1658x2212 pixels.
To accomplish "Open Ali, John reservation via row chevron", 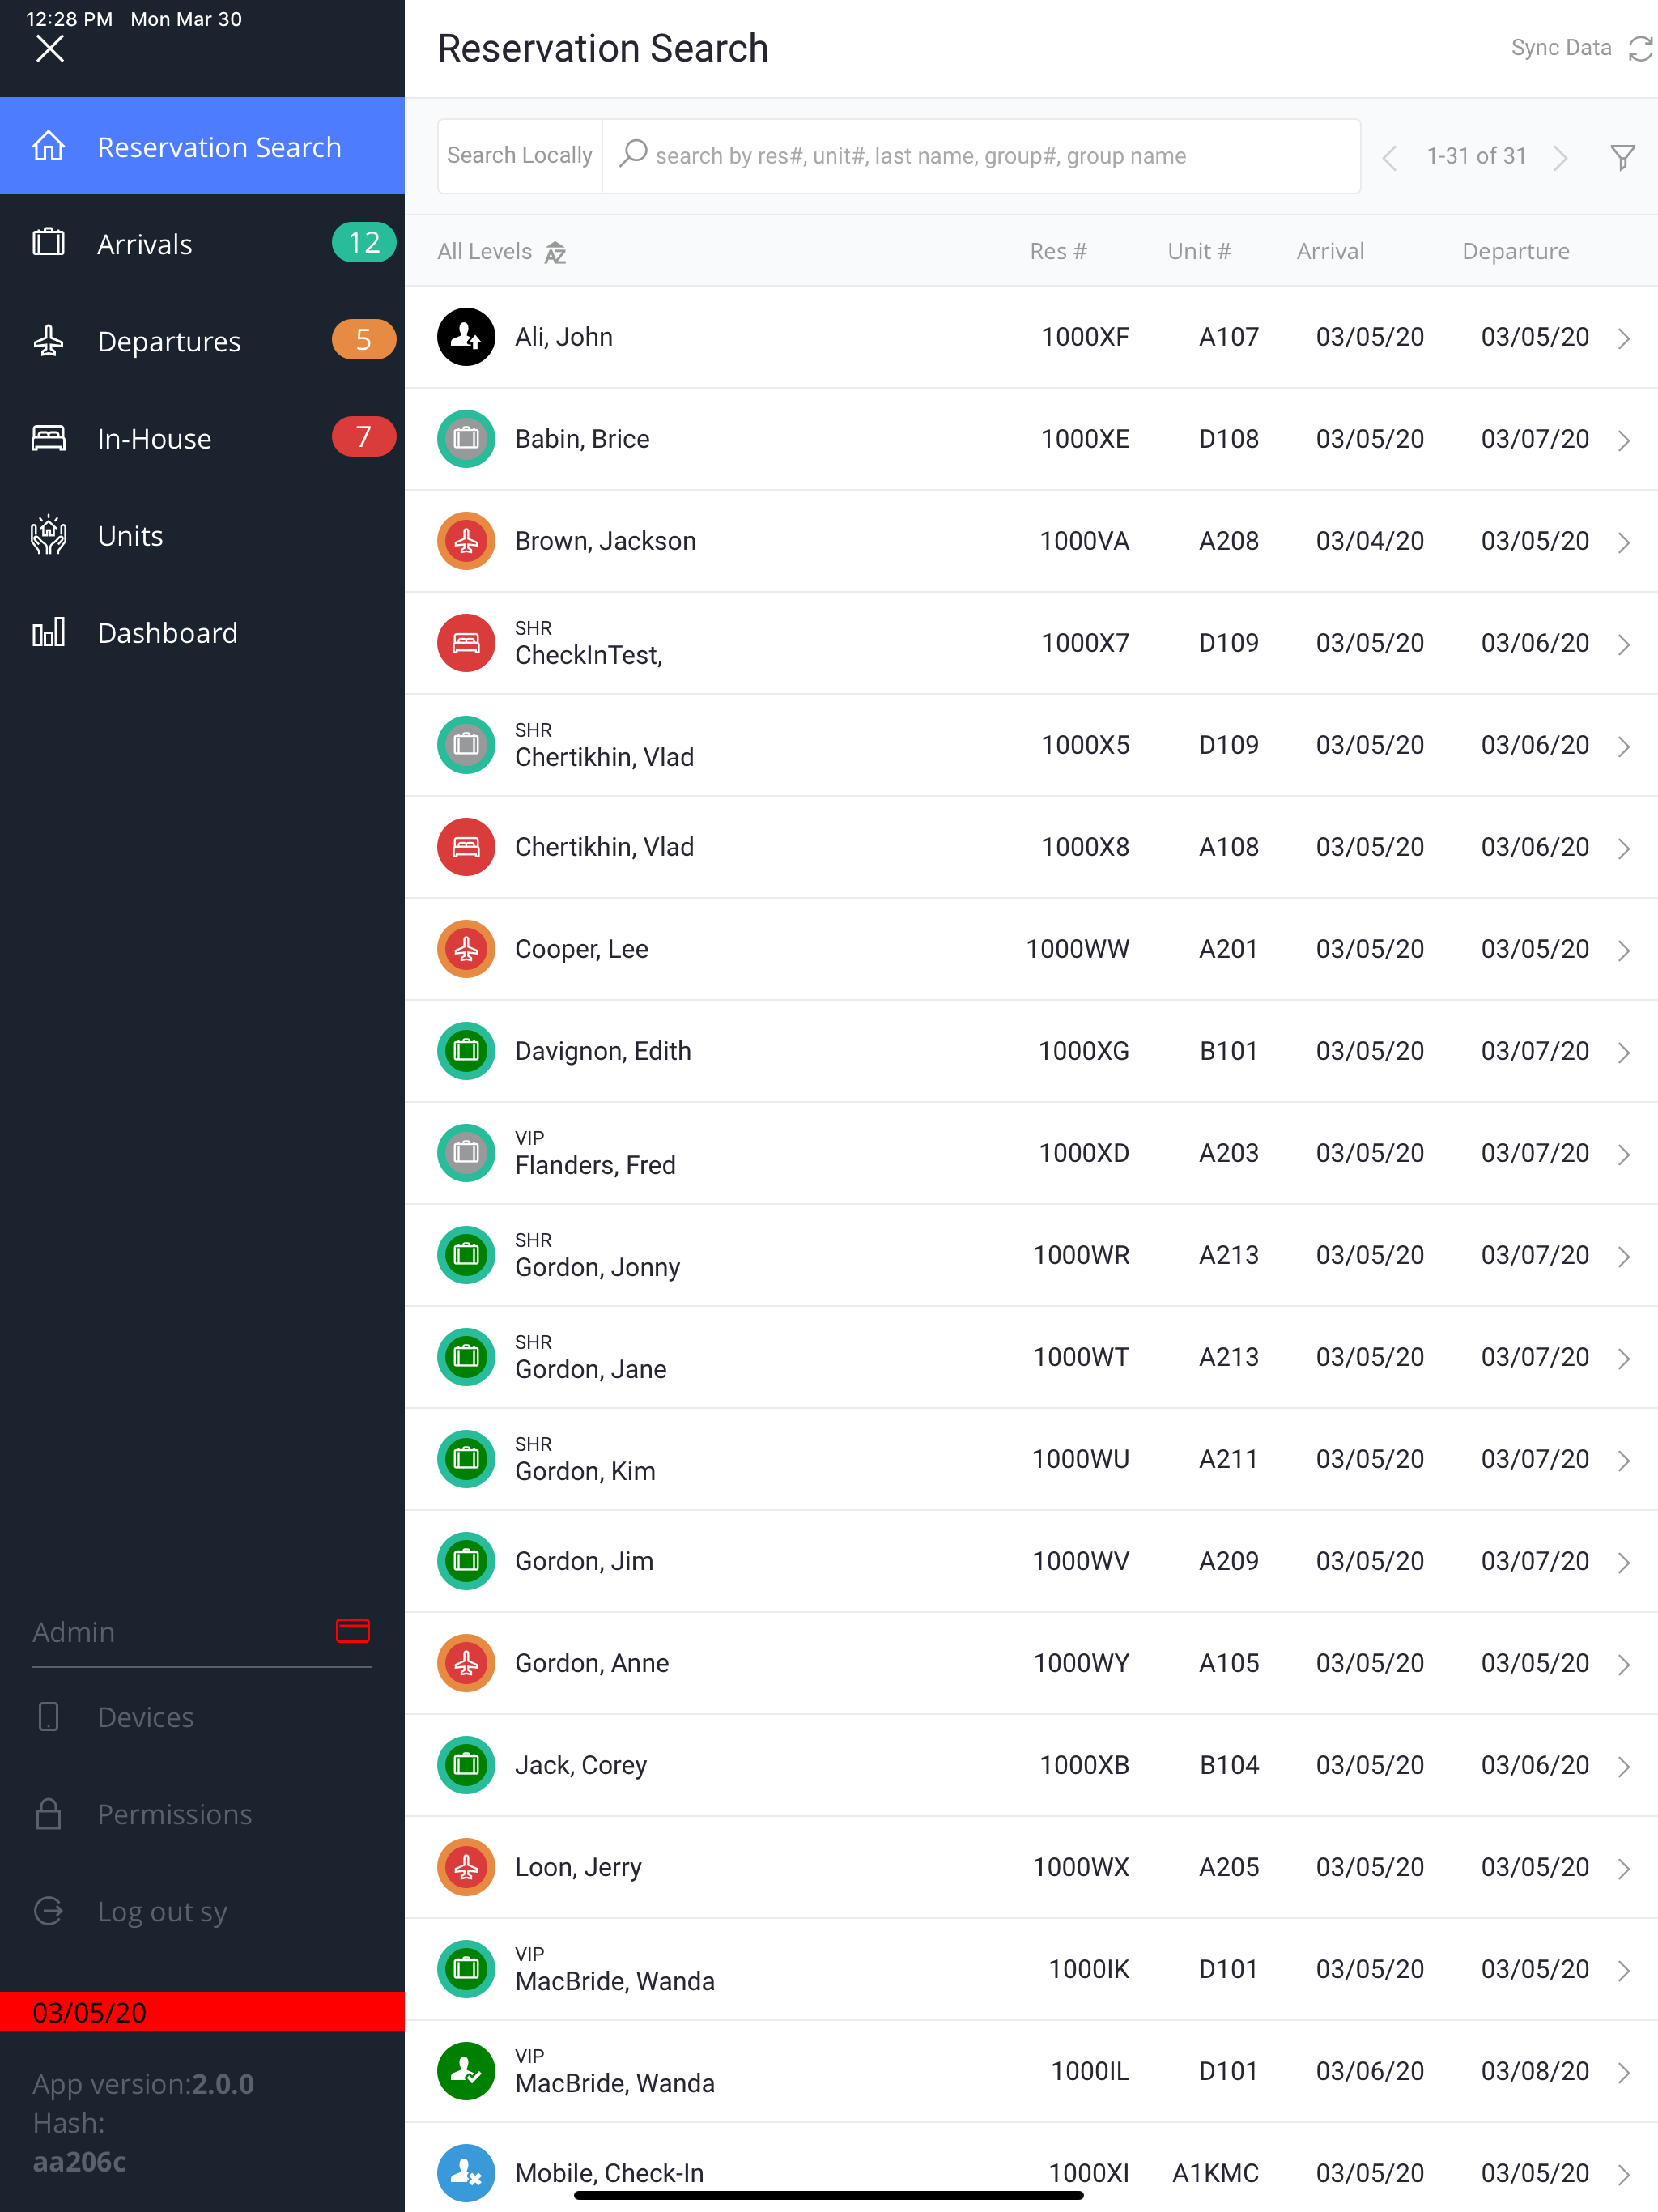I will pos(1623,338).
